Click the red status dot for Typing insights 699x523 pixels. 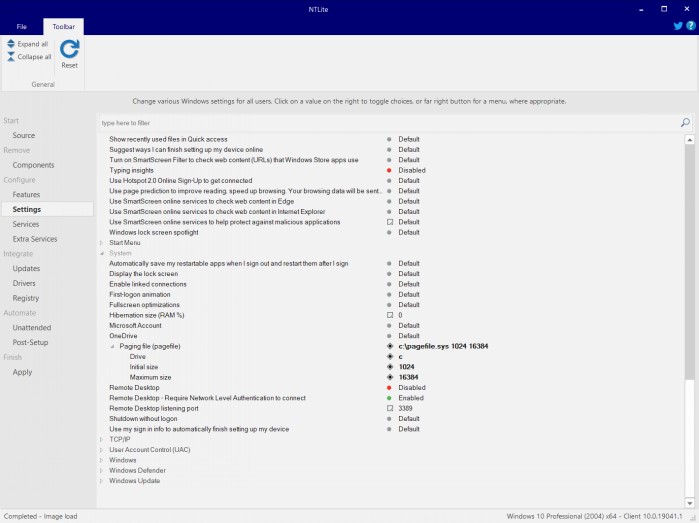[x=389, y=170]
